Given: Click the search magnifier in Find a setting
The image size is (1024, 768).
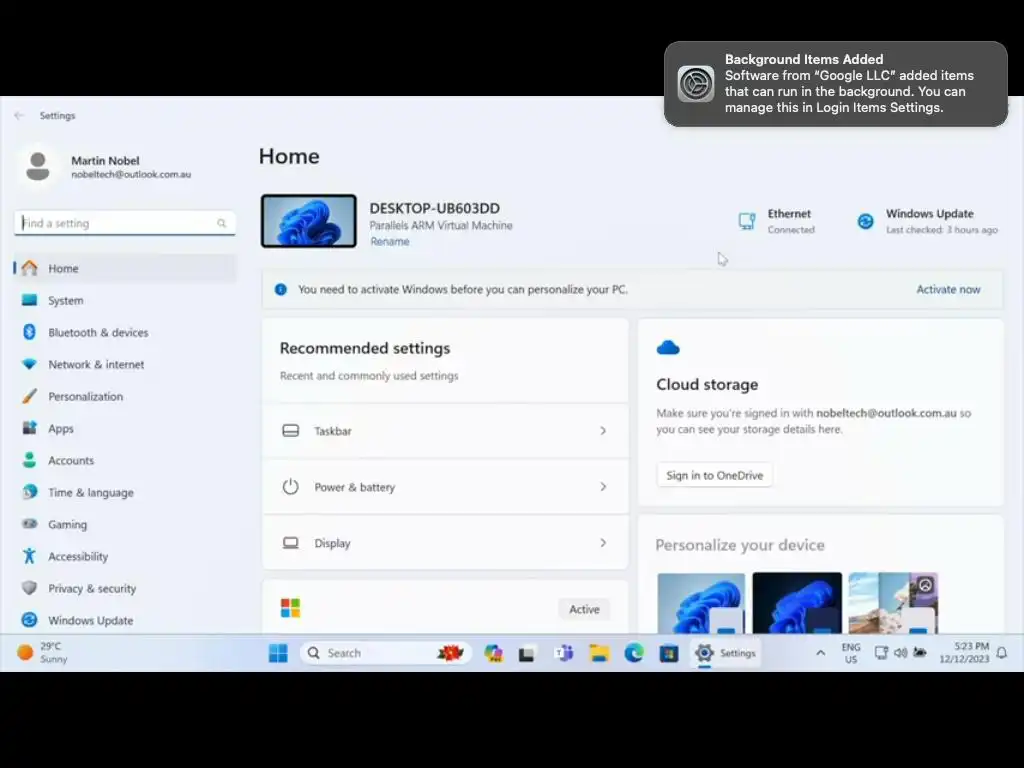Looking at the screenshot, I should point(222,223).
